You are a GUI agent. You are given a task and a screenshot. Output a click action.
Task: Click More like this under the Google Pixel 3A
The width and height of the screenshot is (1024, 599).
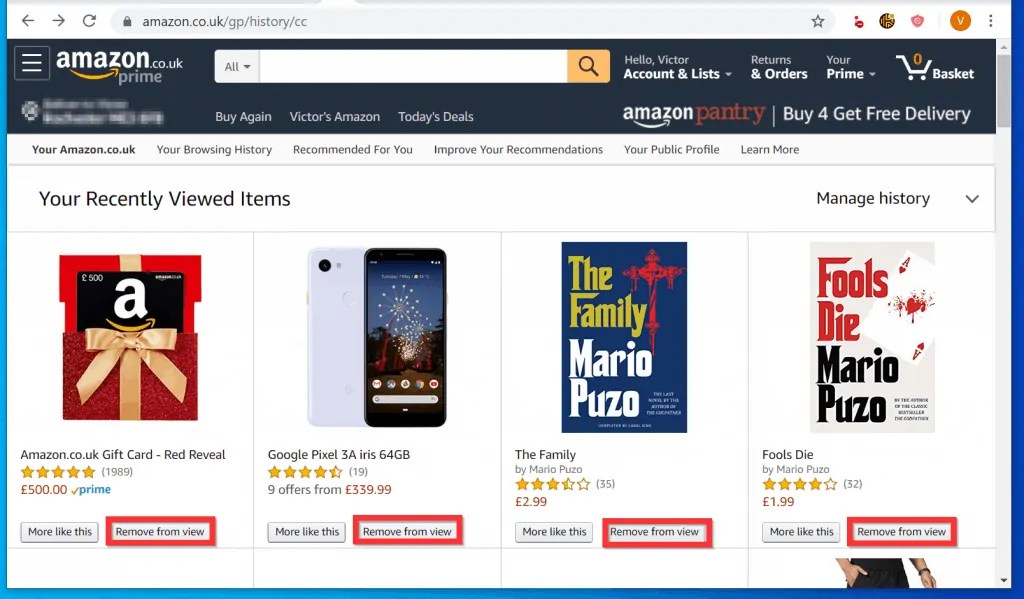(x=306, y=532)
